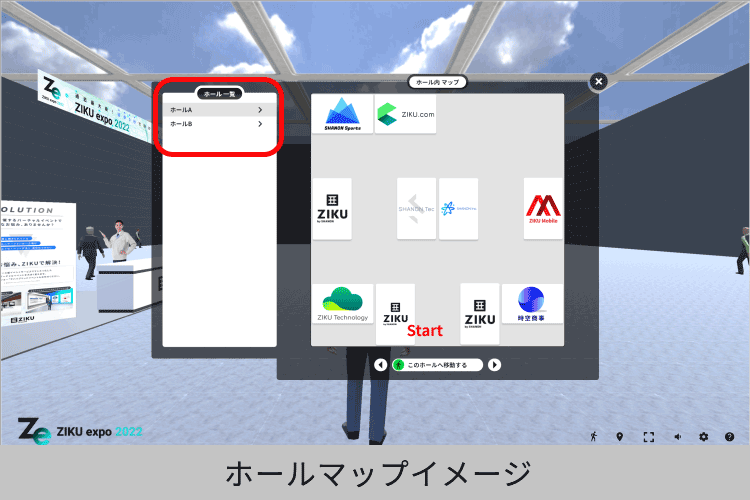Click the ホール内マップ header label
Image resolution: width=750 pixels, height=500 pixels.
tap(437, 82)
